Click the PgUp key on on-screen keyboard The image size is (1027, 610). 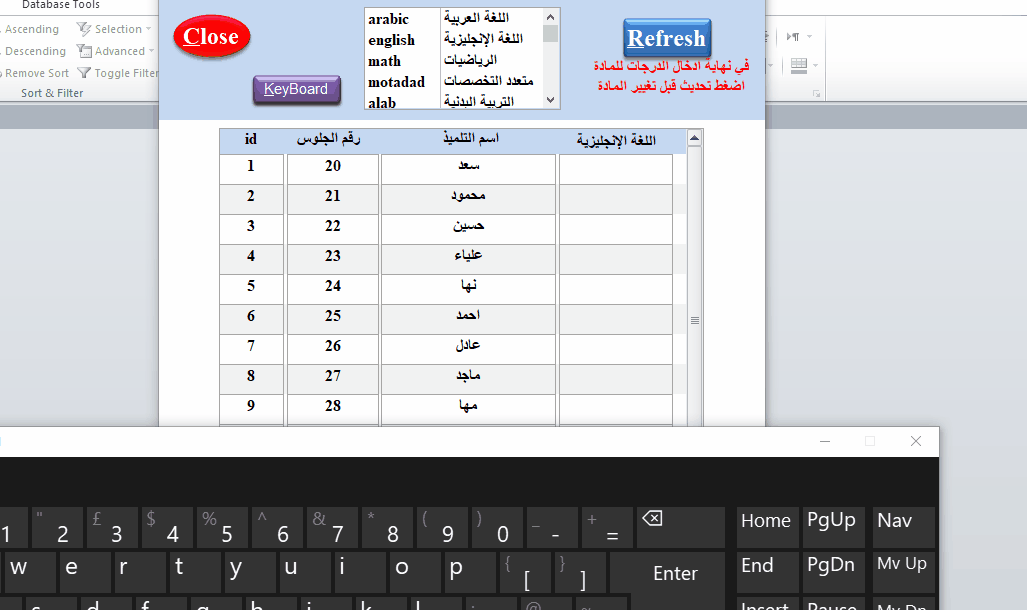(834, 527)
